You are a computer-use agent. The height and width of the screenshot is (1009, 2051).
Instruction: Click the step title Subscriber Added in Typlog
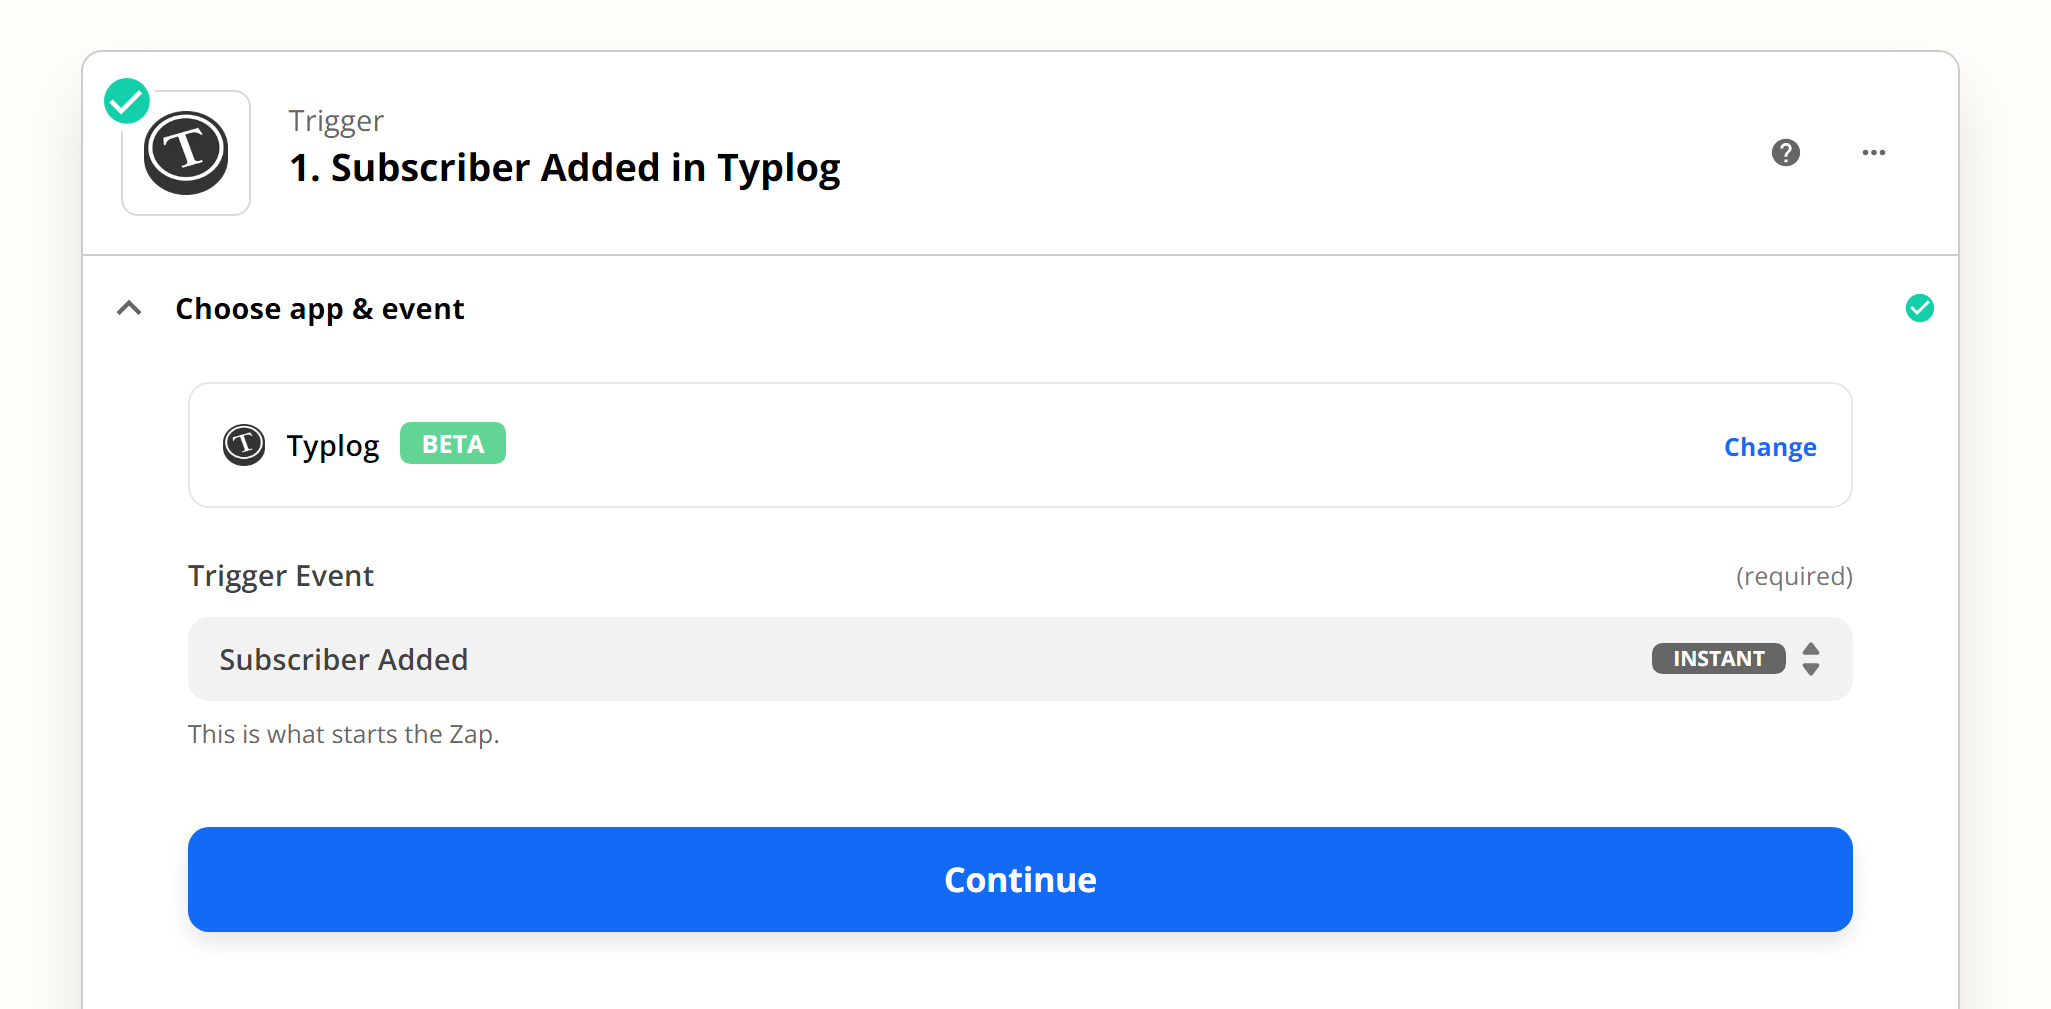point(564,168)
